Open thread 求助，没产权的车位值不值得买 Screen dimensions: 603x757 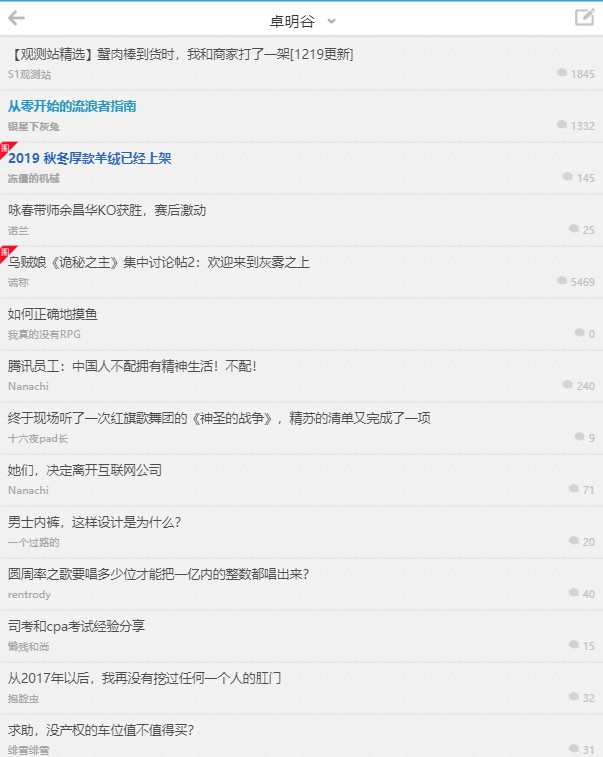(x=101, y=730)
